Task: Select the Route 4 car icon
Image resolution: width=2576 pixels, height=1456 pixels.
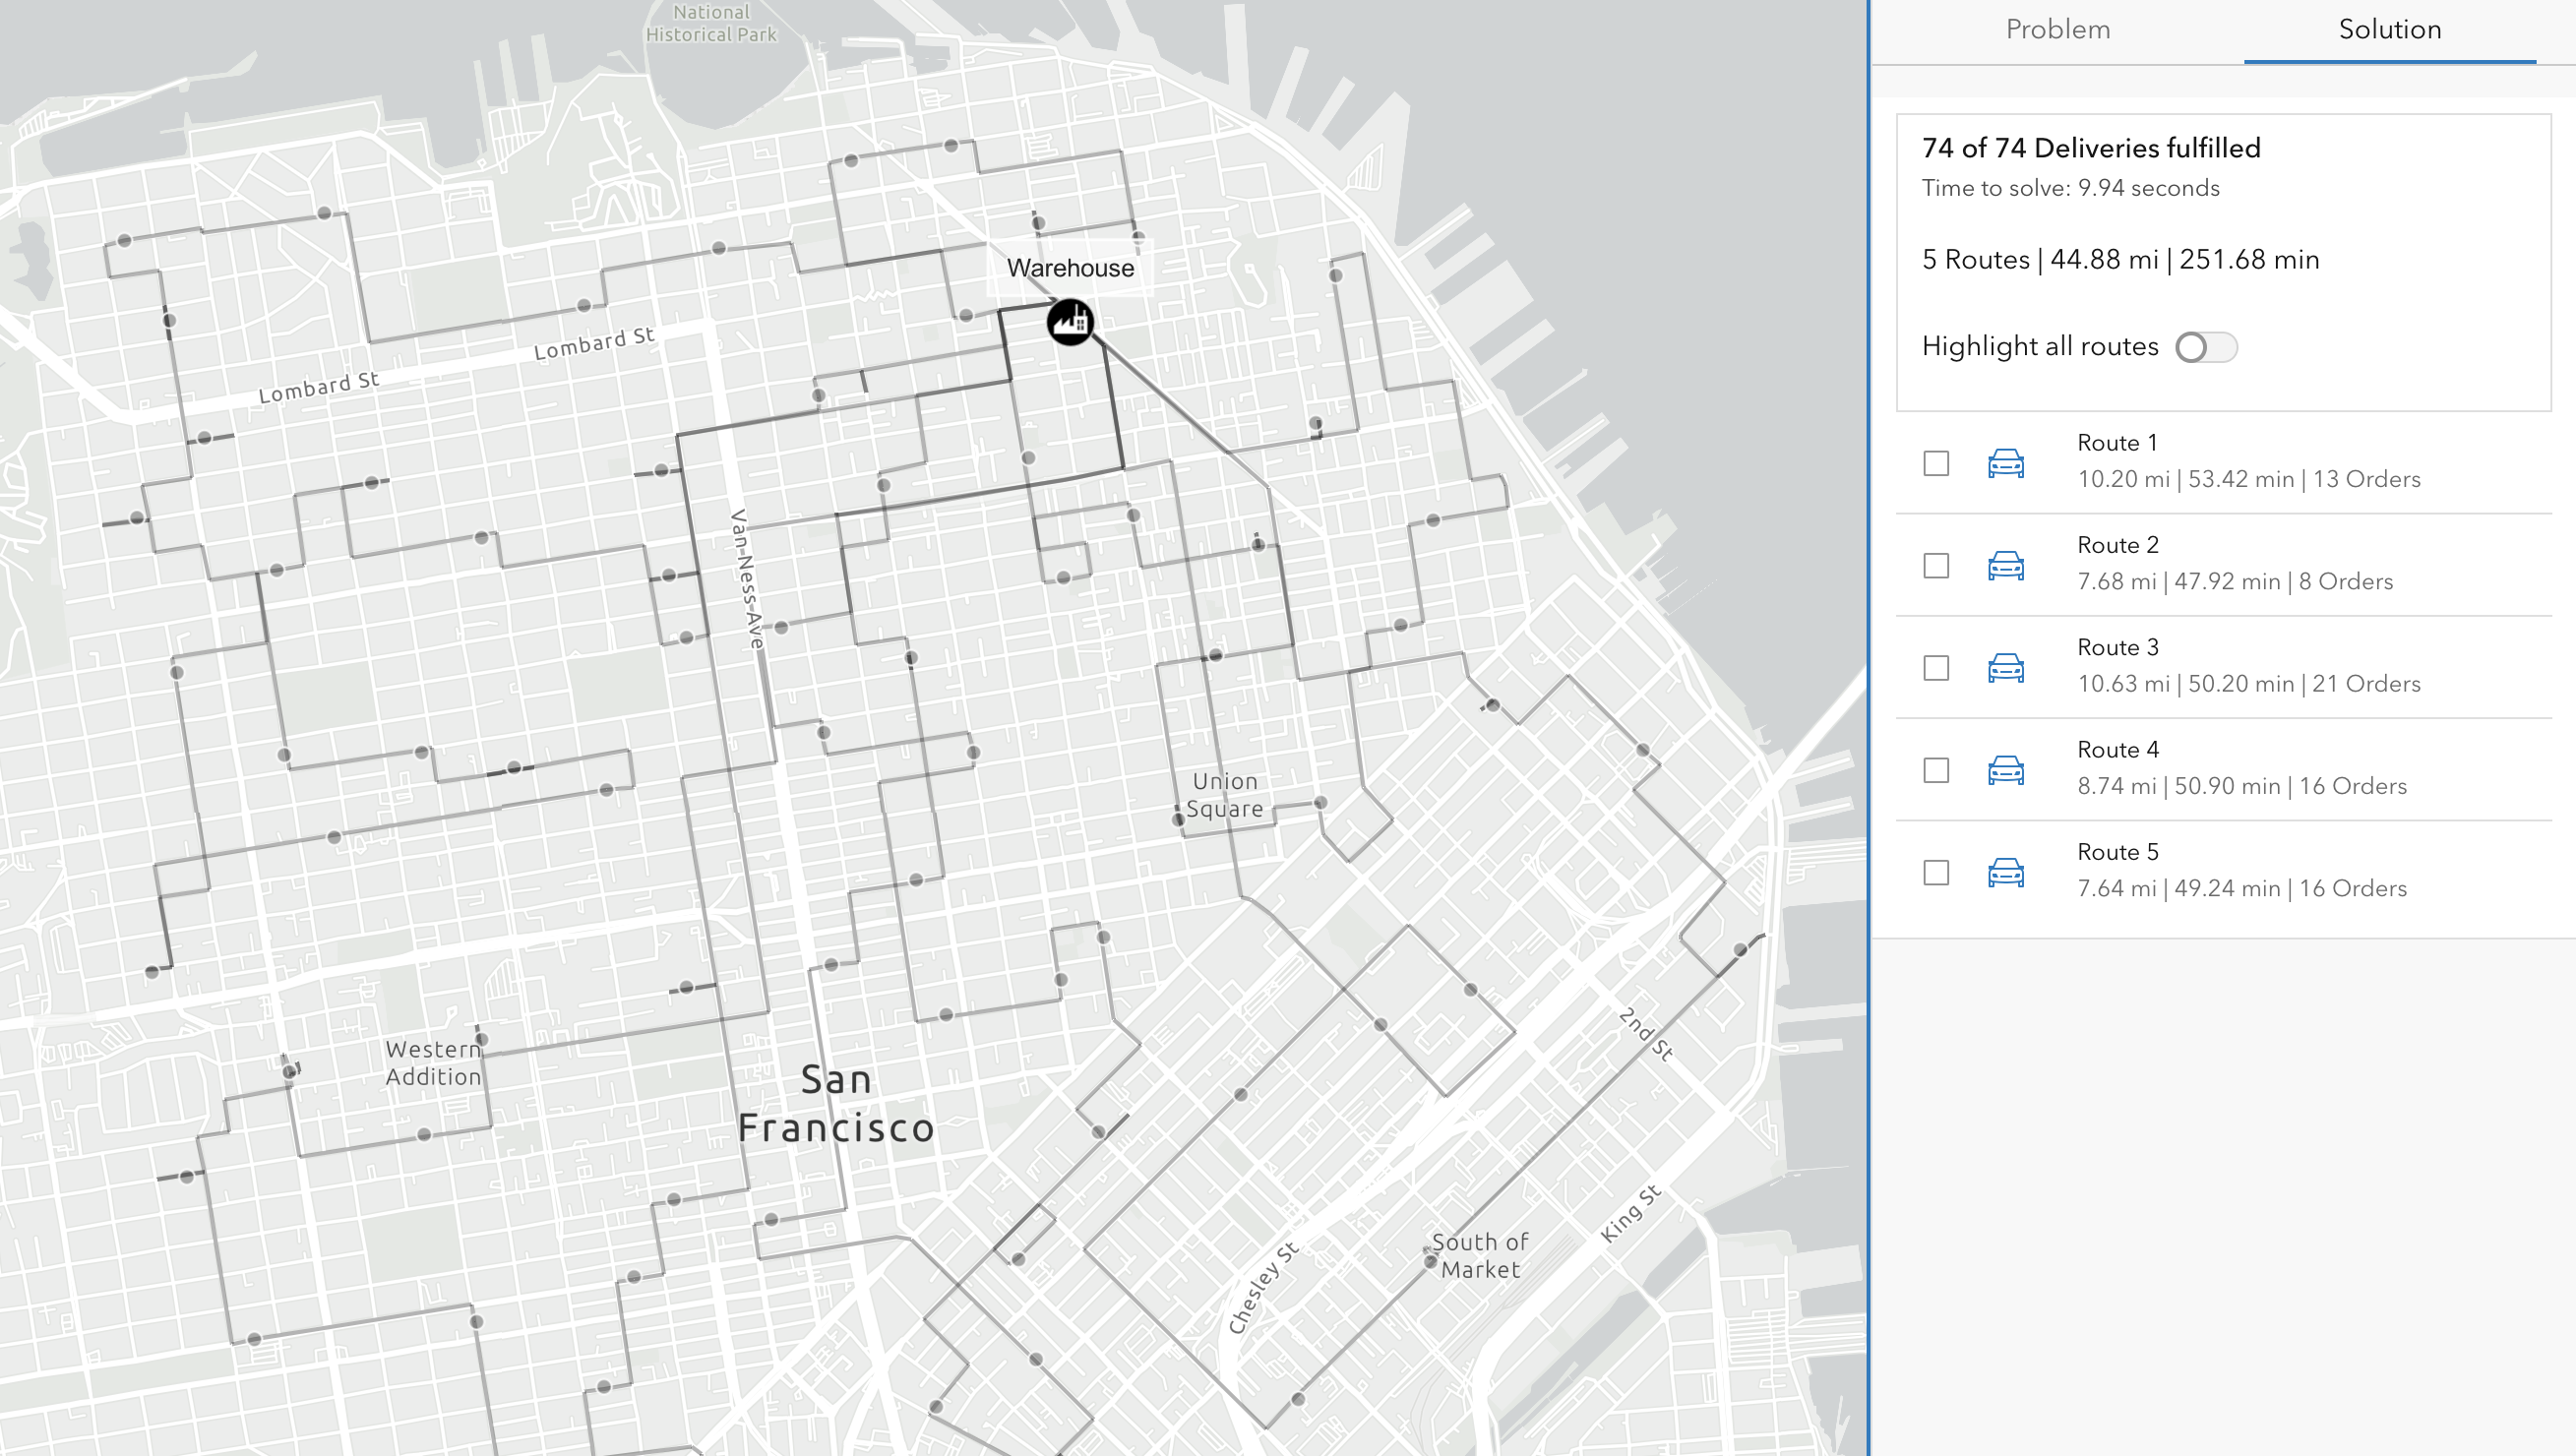Action: click(x=2007, y=769)
